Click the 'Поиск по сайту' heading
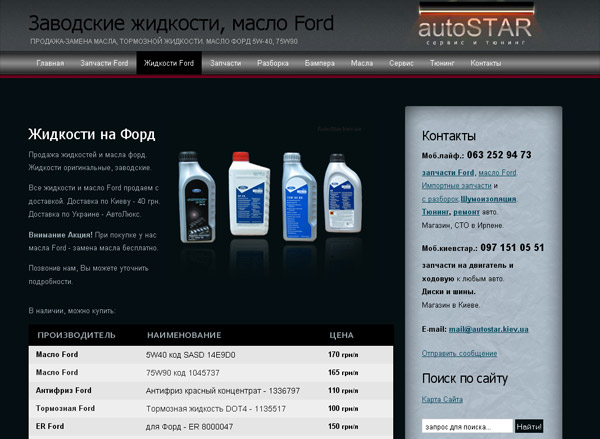 point(465,379)
